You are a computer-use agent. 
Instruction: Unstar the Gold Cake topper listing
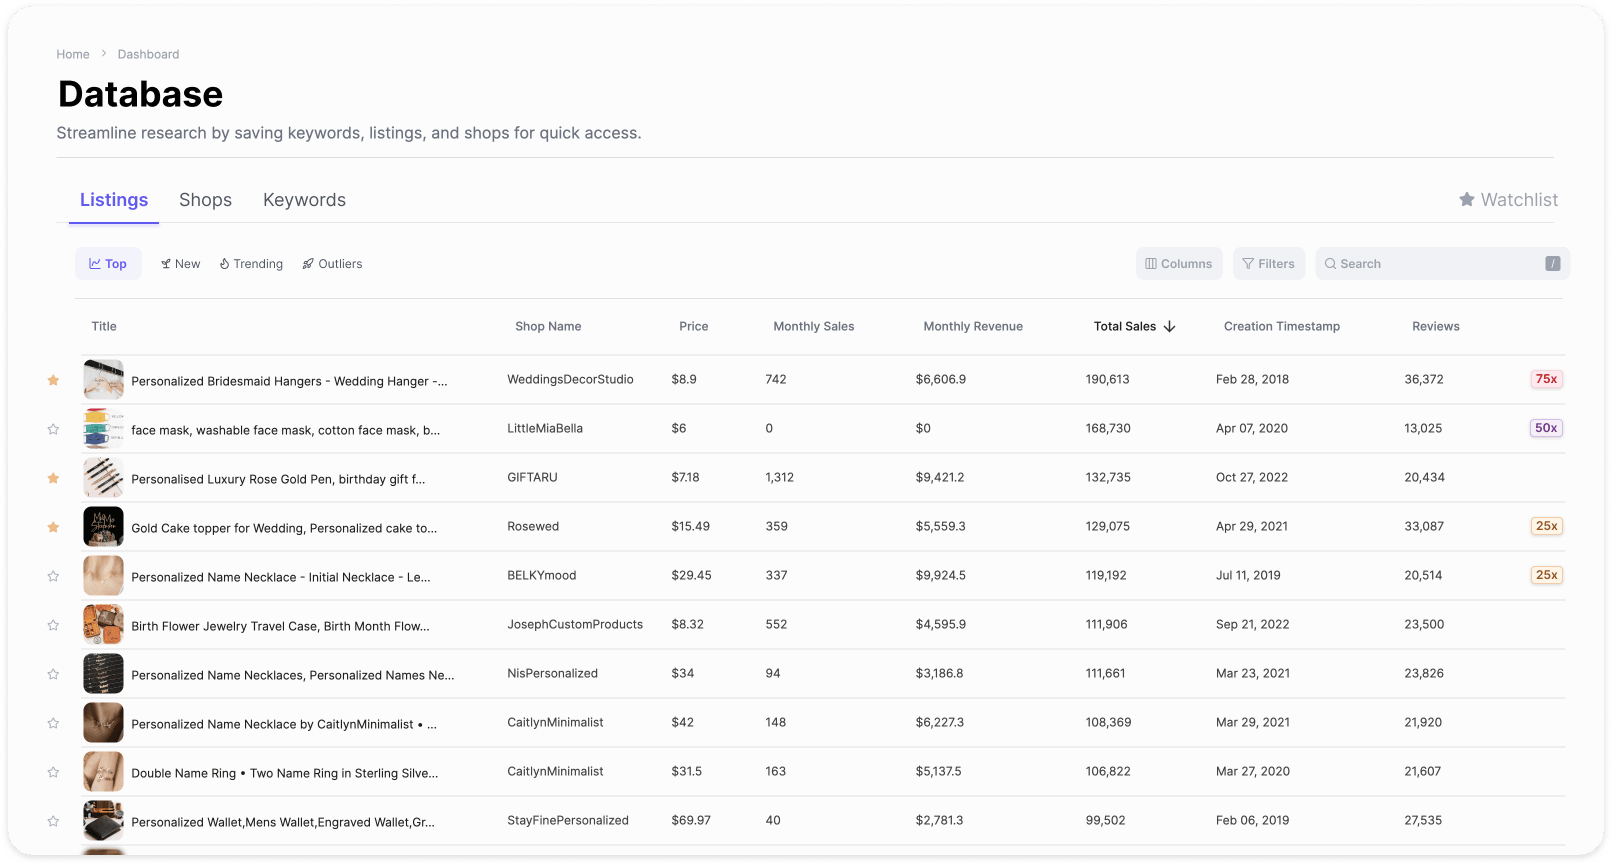pos(53,527)
